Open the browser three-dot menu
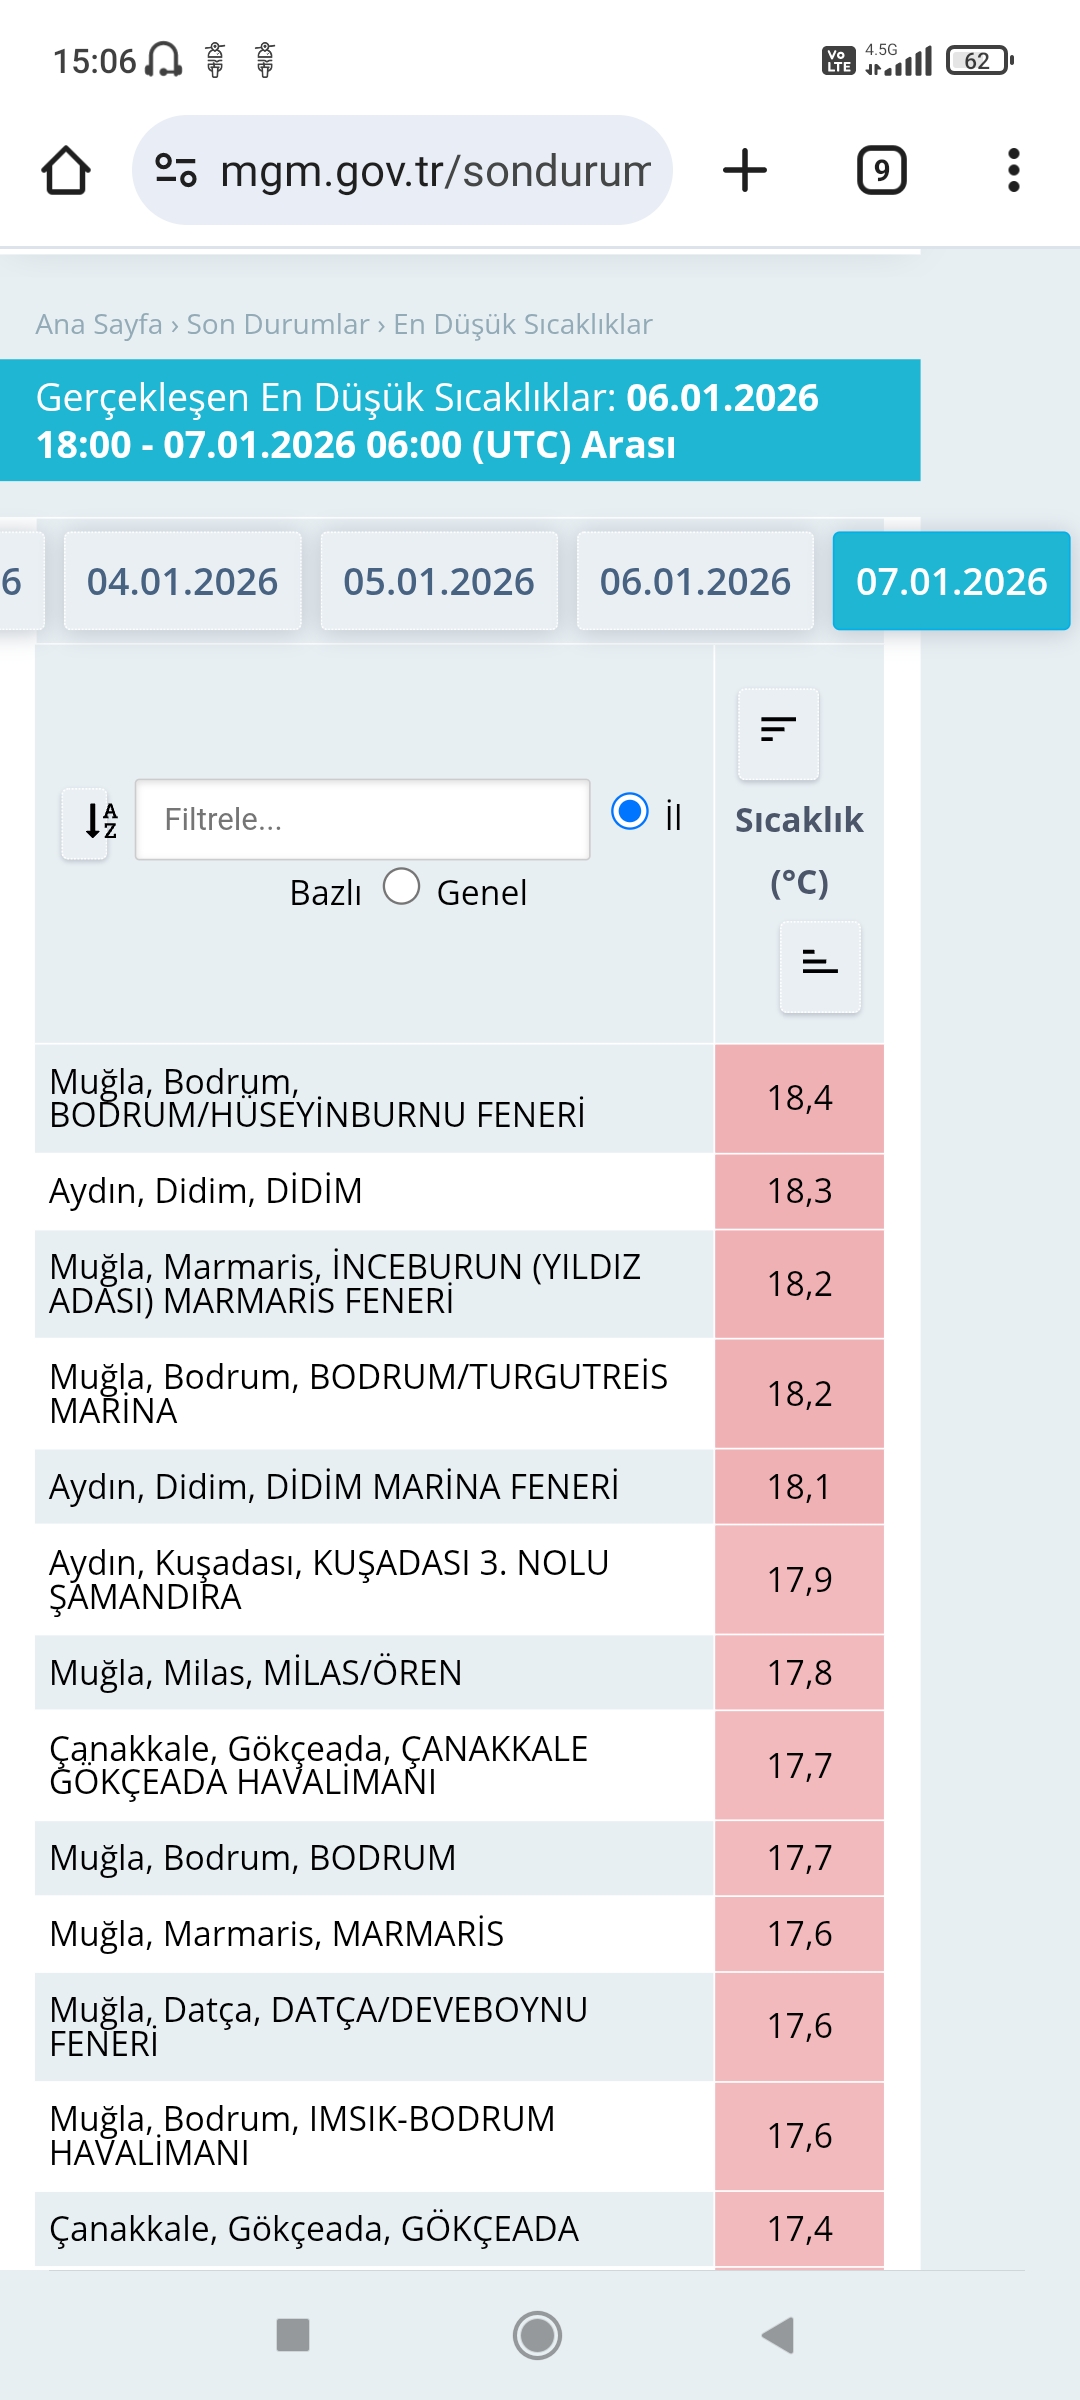The width and height of the screenshot is (1080, 2400). 1013,170
